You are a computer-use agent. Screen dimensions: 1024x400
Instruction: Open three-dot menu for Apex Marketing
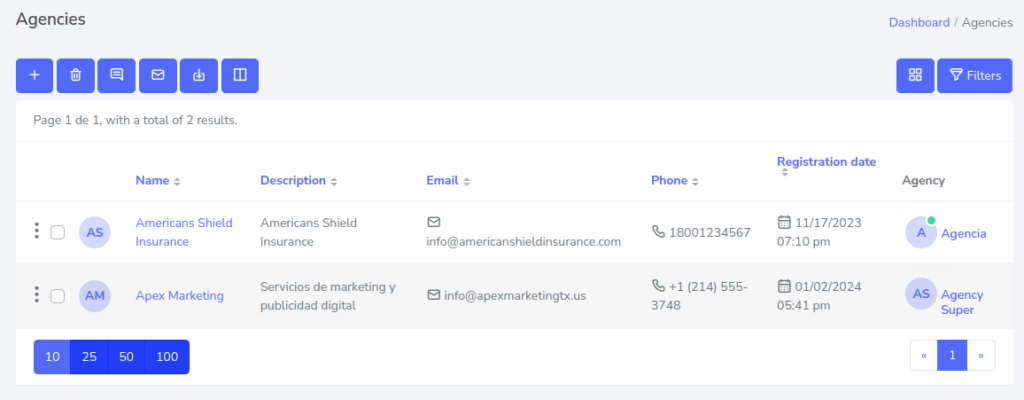37,295
